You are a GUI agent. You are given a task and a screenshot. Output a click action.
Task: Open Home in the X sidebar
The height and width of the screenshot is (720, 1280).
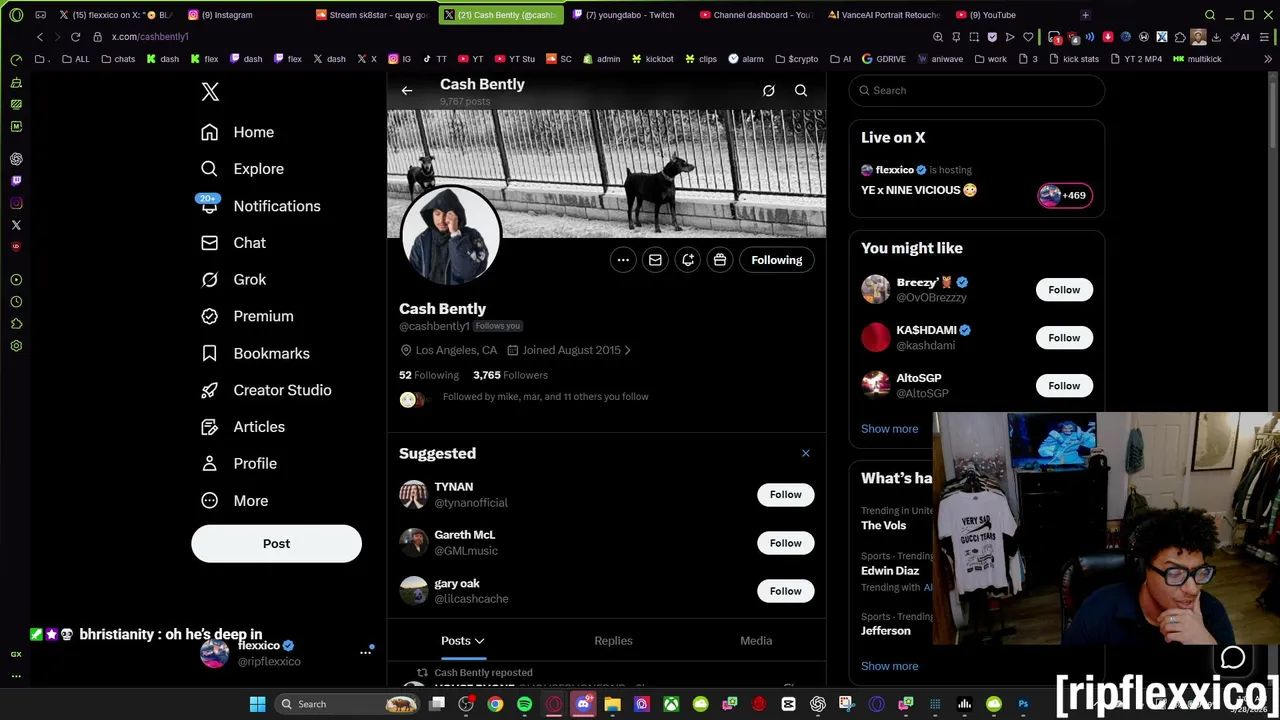[x=237, y=132]
